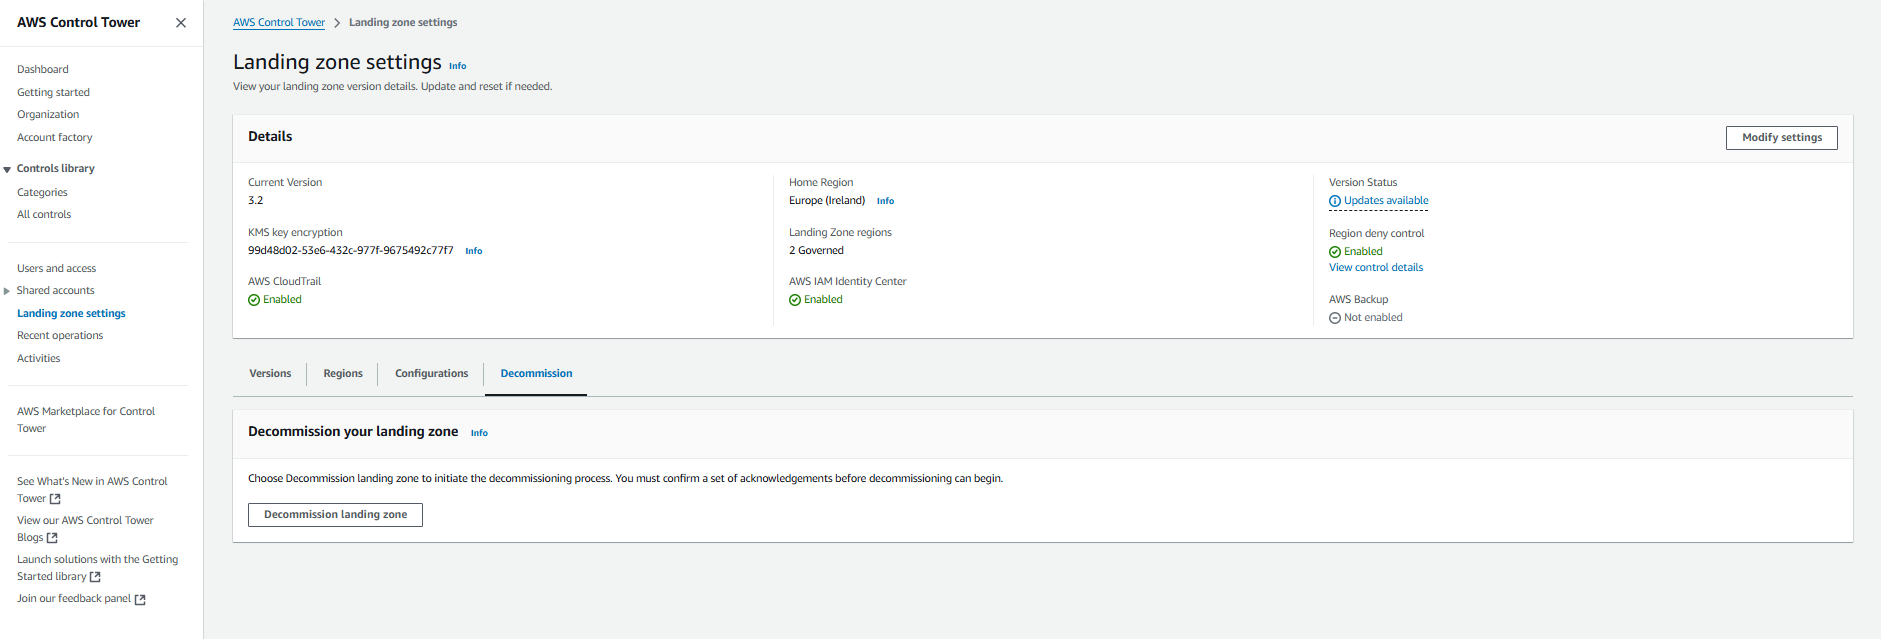Open Recent operations

click(x=60, y=335)
